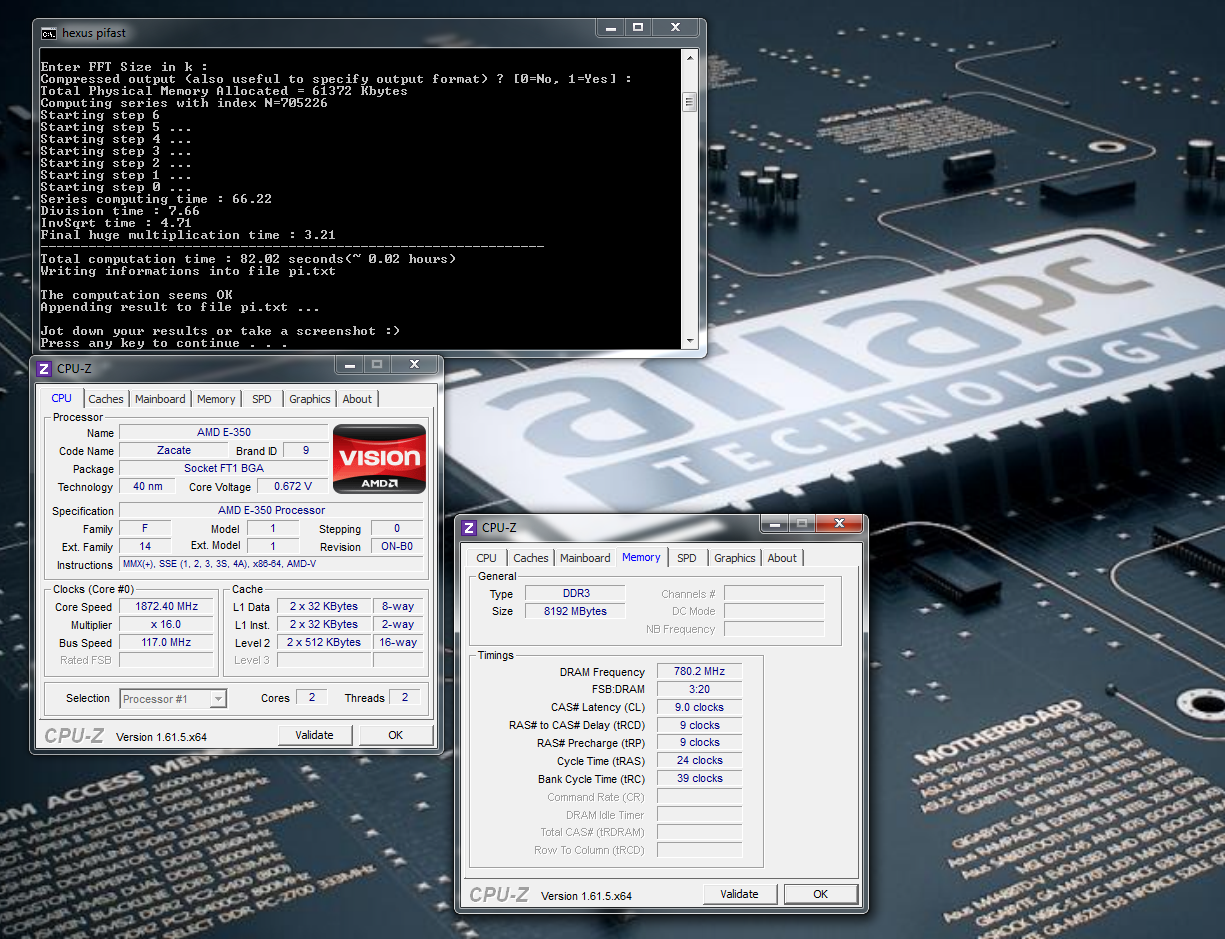This screenshot has width=1225, height=939.
Task: Click the Ext. Family value 14
Action: 145,546
